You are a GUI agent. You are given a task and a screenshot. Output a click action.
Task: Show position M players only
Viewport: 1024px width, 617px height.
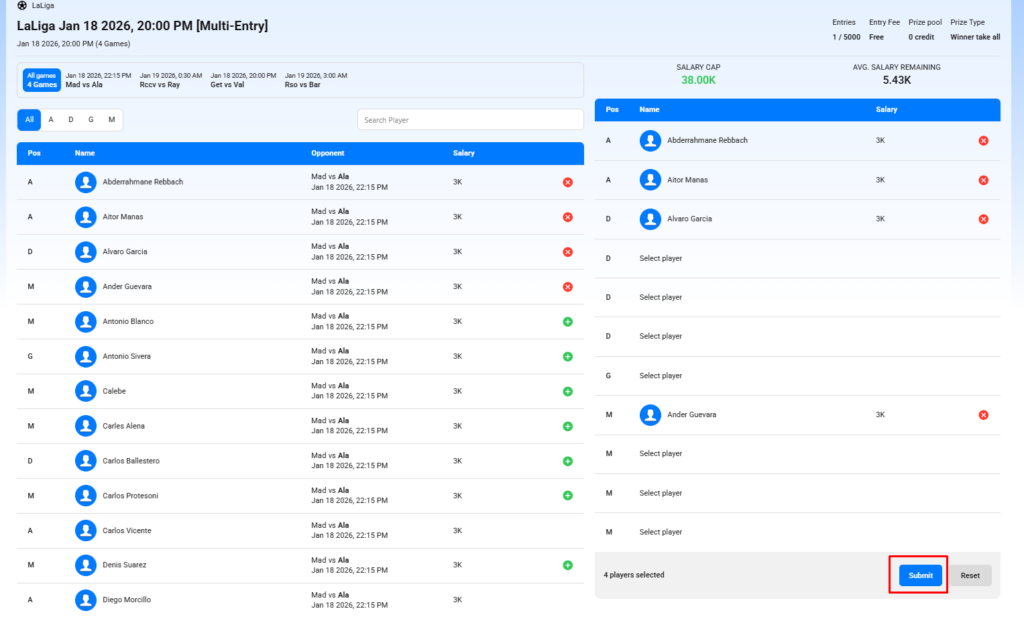click(111, 120)
